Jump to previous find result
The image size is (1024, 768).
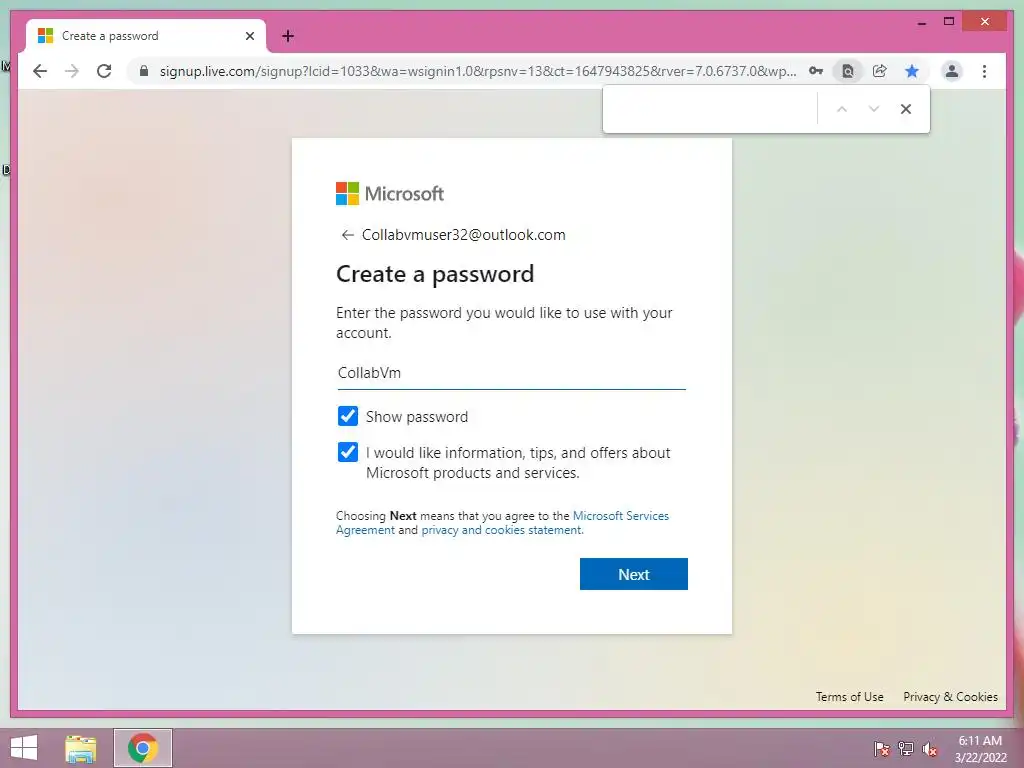click(x=842, y=109)
